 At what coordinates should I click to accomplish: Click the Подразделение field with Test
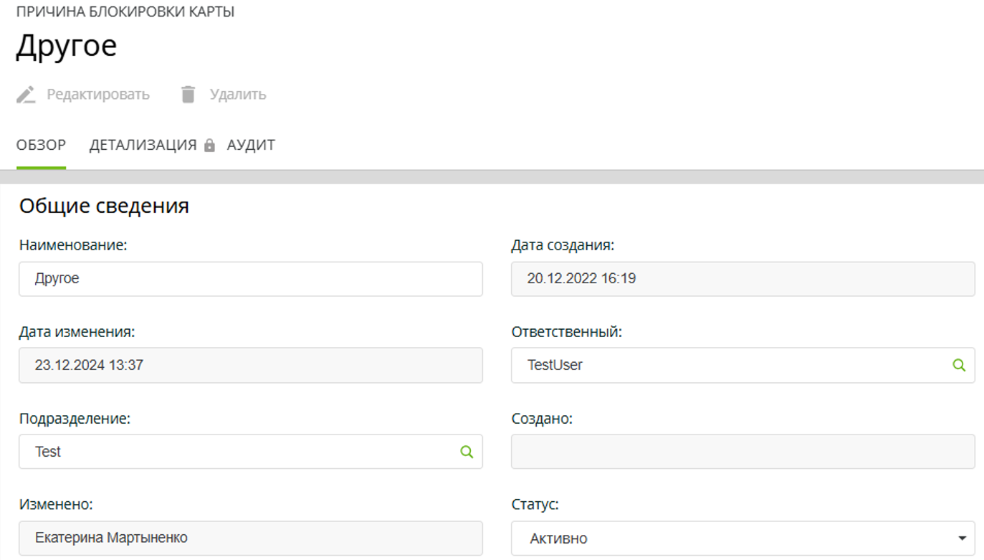click(240, 452)
